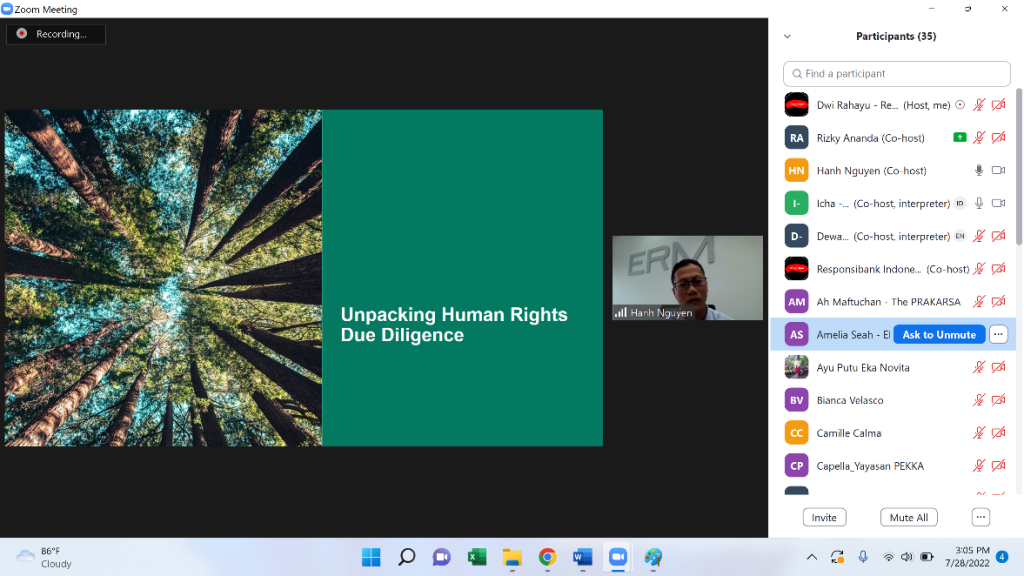Collapse the Participants panel chevron
Screen dimensions: 1024x576
(787, 37)
